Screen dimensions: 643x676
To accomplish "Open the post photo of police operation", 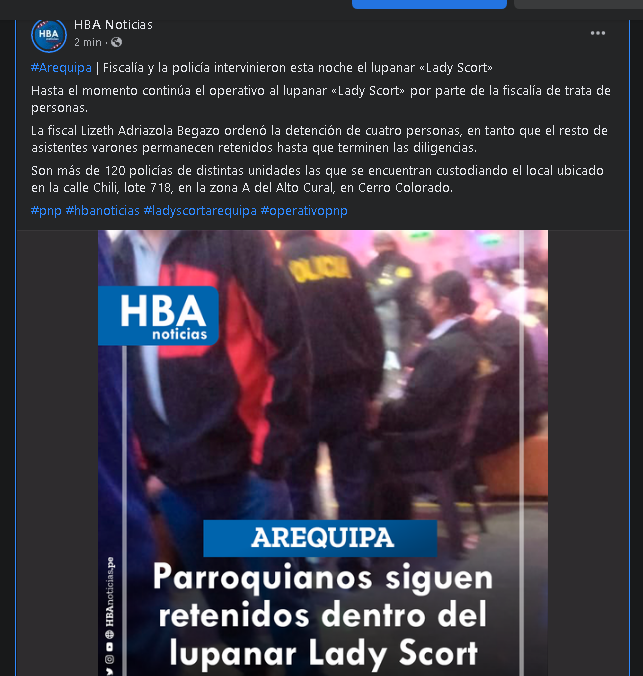I will click(323, 453).
